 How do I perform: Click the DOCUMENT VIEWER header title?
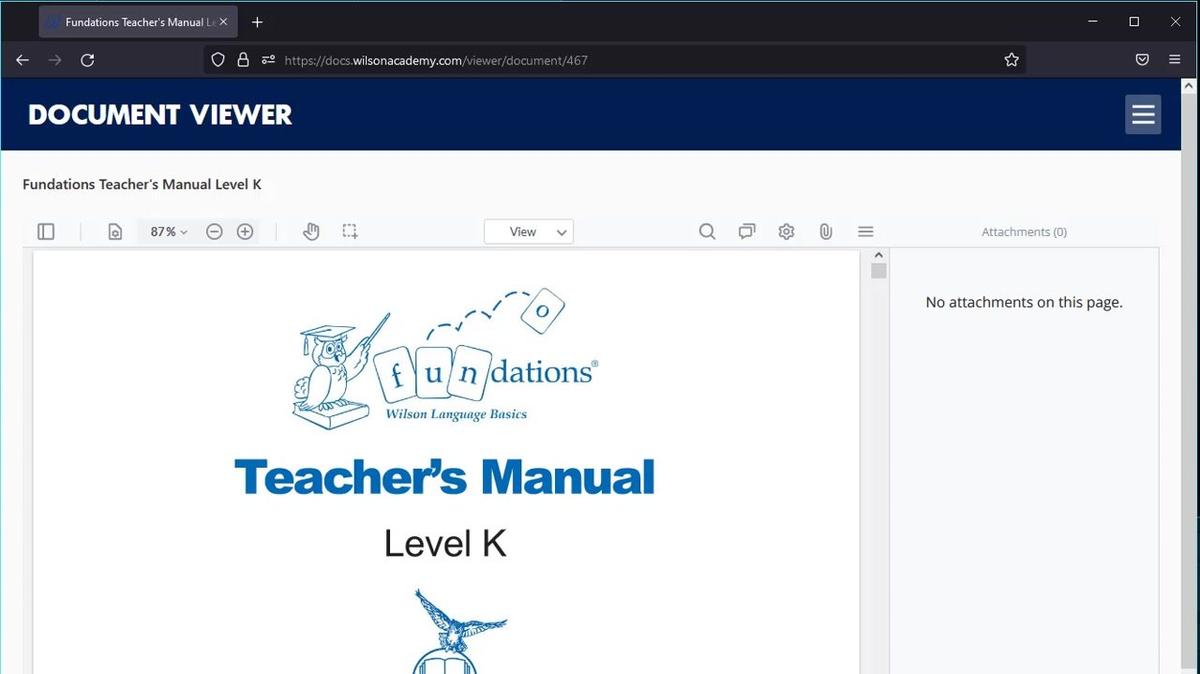coord(160,115)
